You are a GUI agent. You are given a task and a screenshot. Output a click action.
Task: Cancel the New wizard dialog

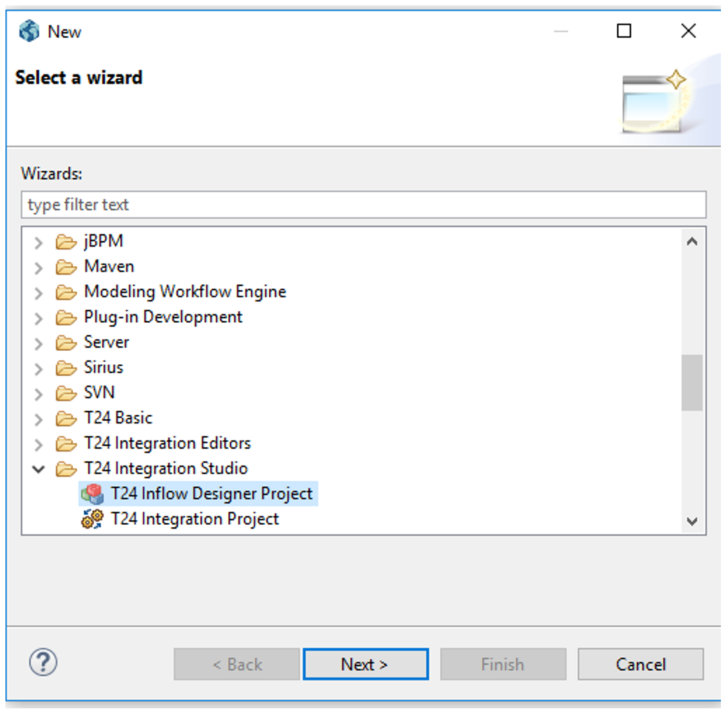tap(640, 664)
